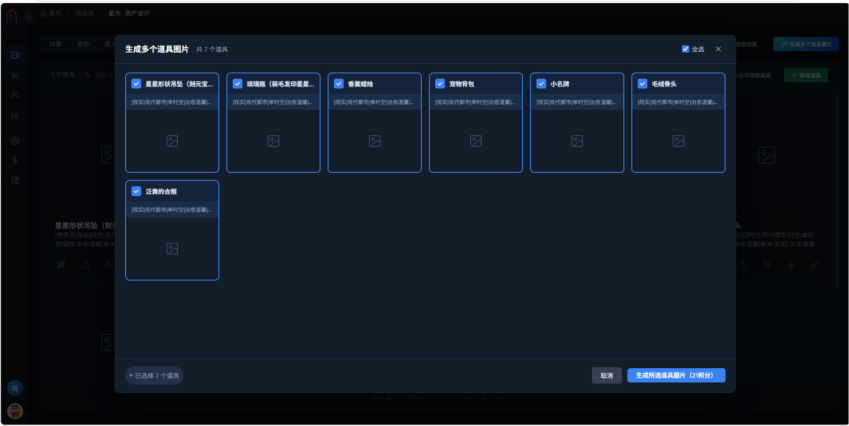Click description tags under 泛黄的合照 title

coord(172,209)
